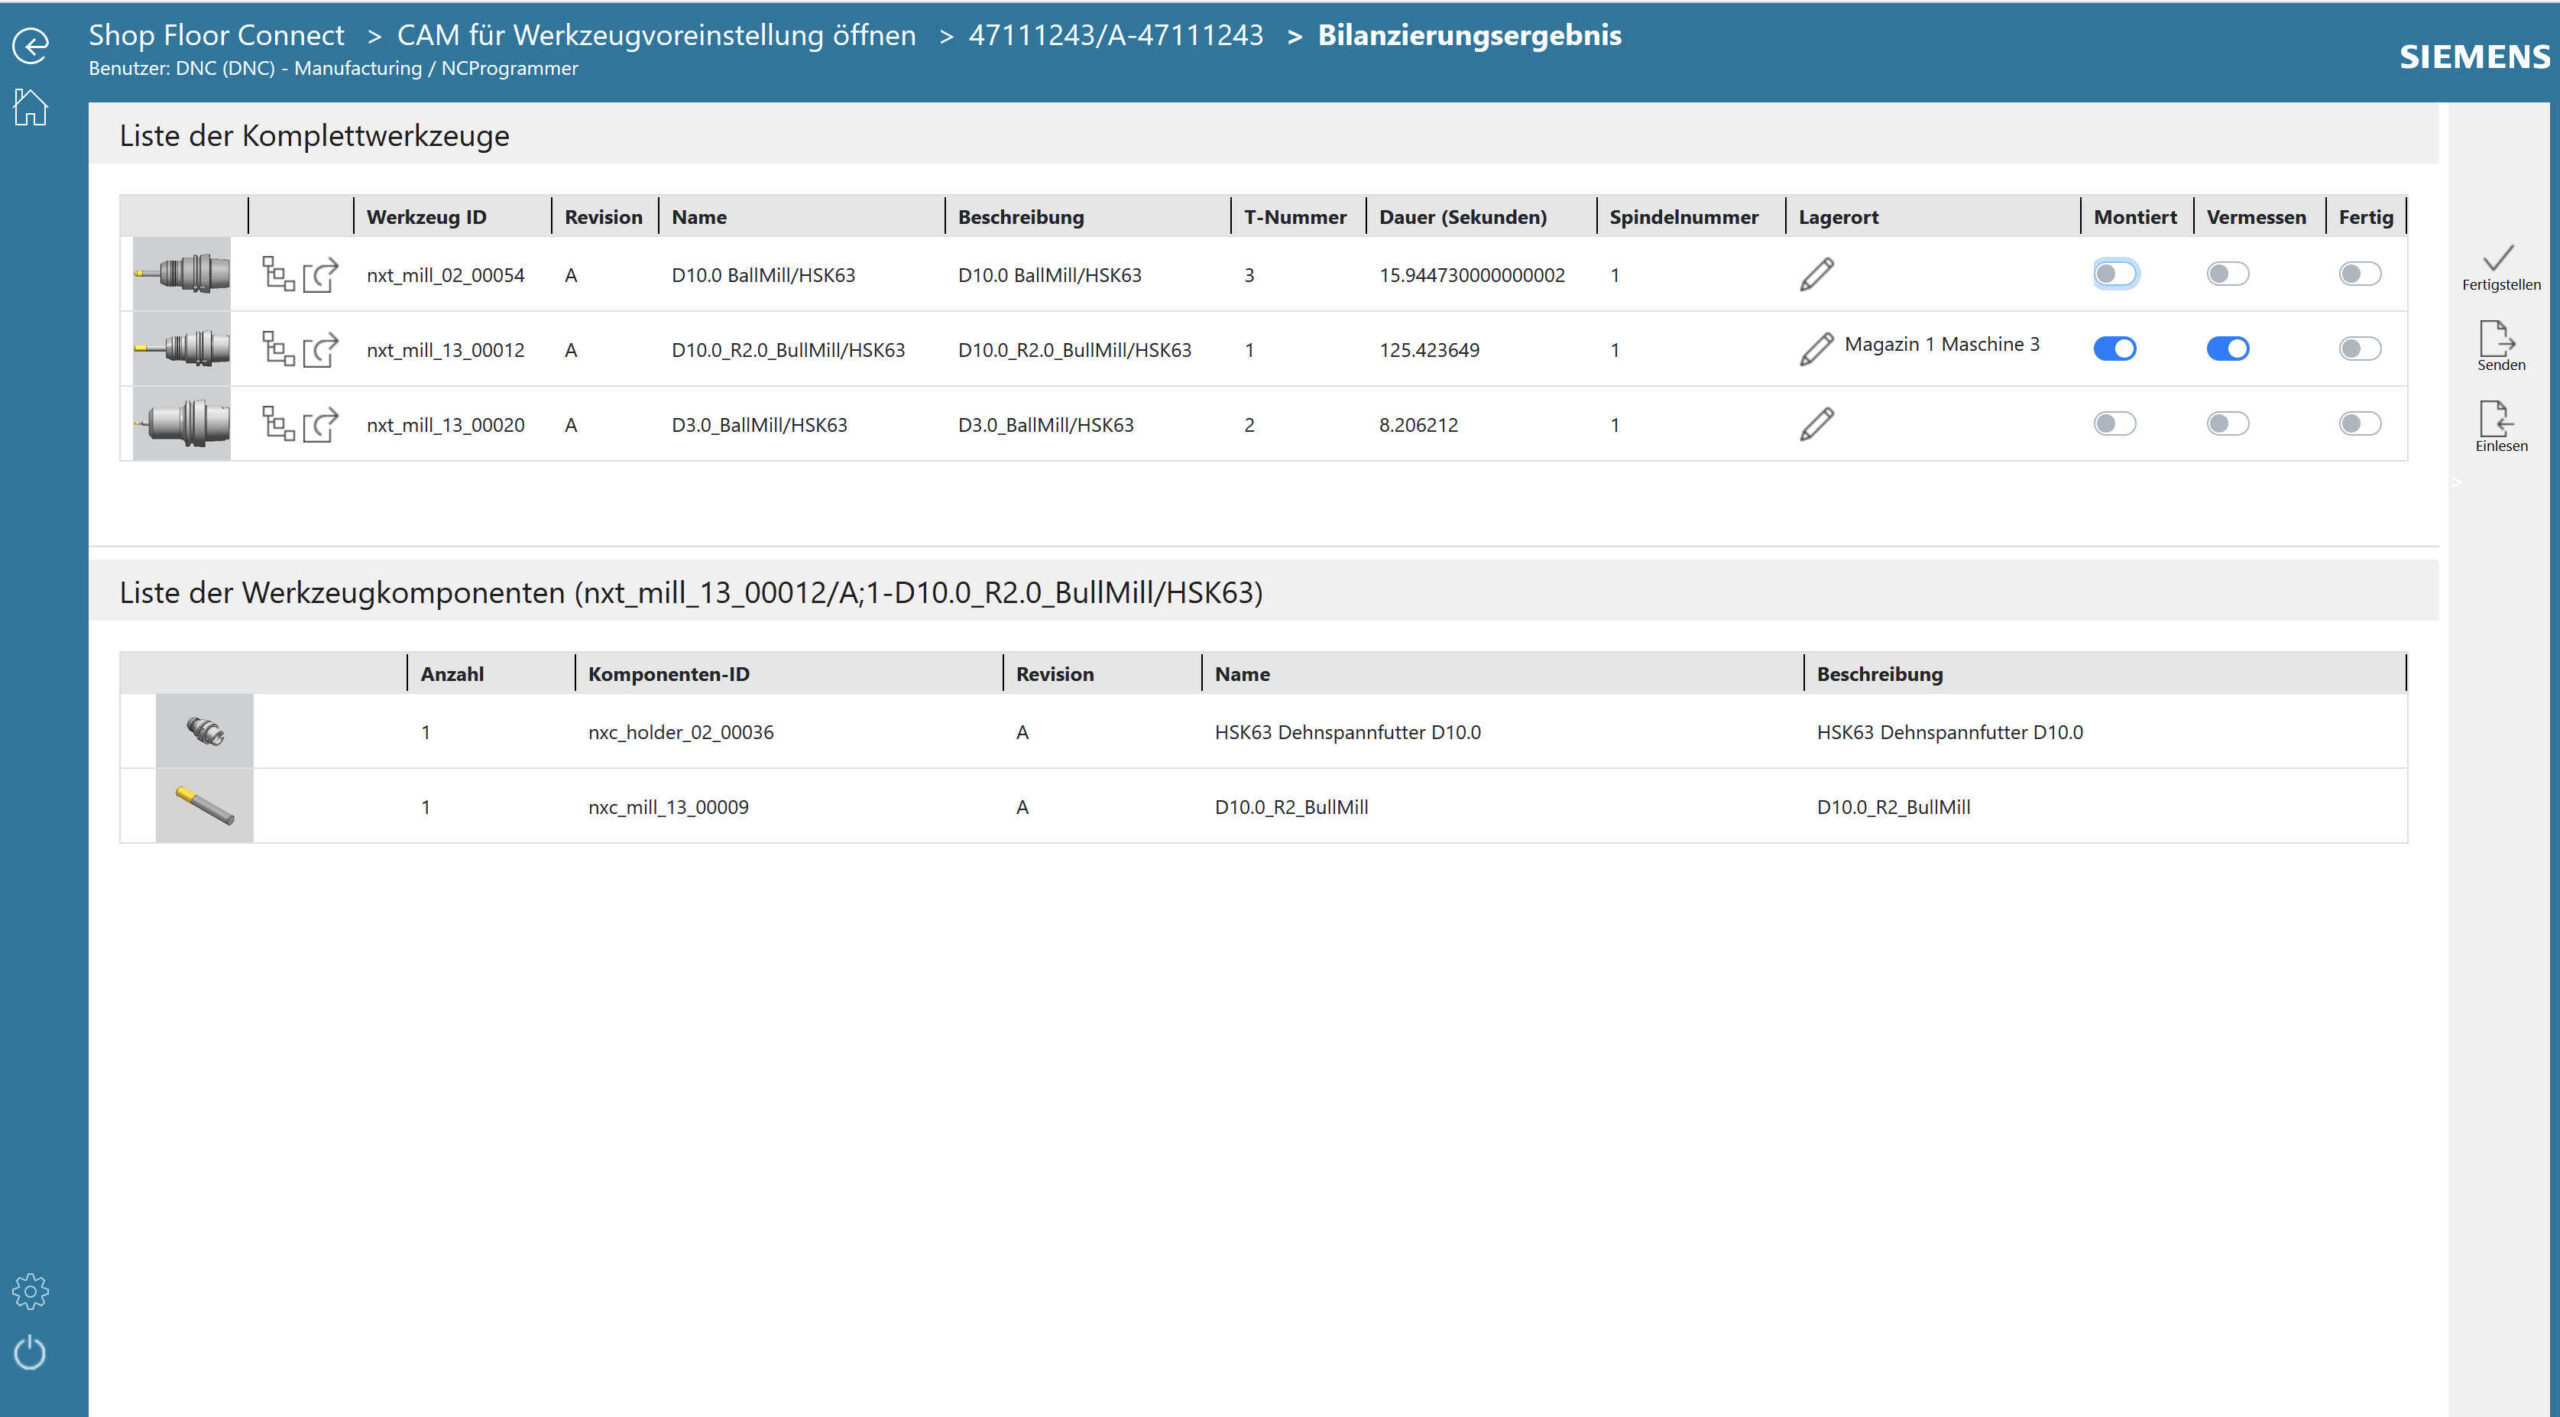Open structure tree icon for nxt_mill_13_00020
Image resolution: width=2560 pixels, height=1417 pixels.
tap(278, 424)
